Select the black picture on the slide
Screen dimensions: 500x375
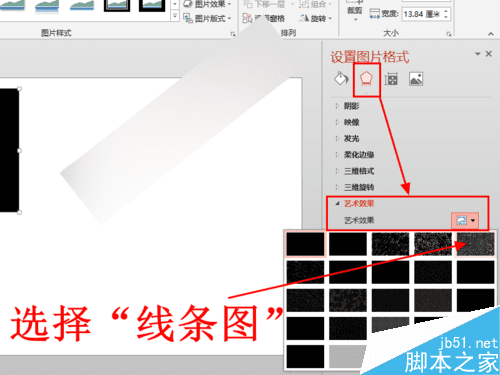pos(9,150)
